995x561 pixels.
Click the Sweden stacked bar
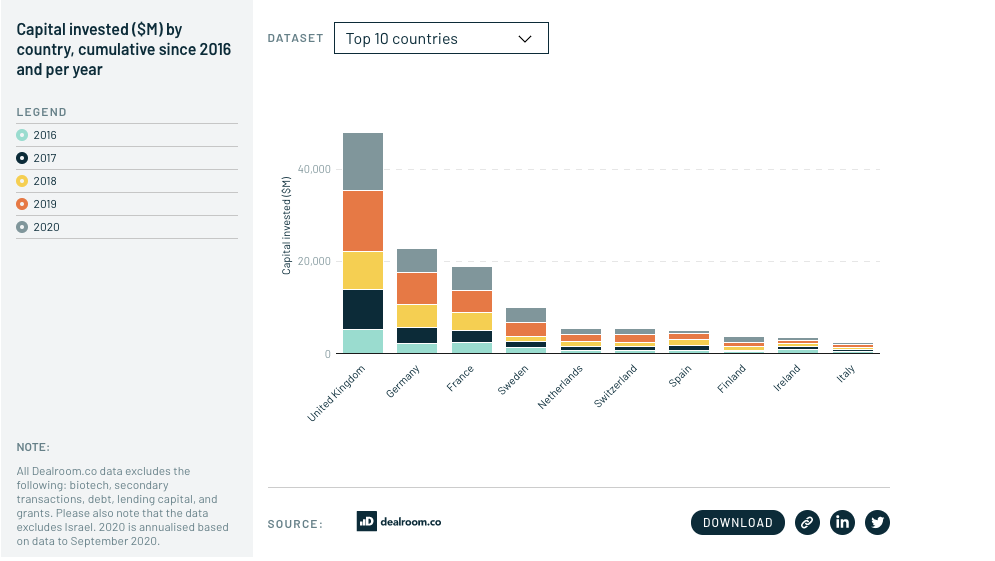(x=526, y=330)
